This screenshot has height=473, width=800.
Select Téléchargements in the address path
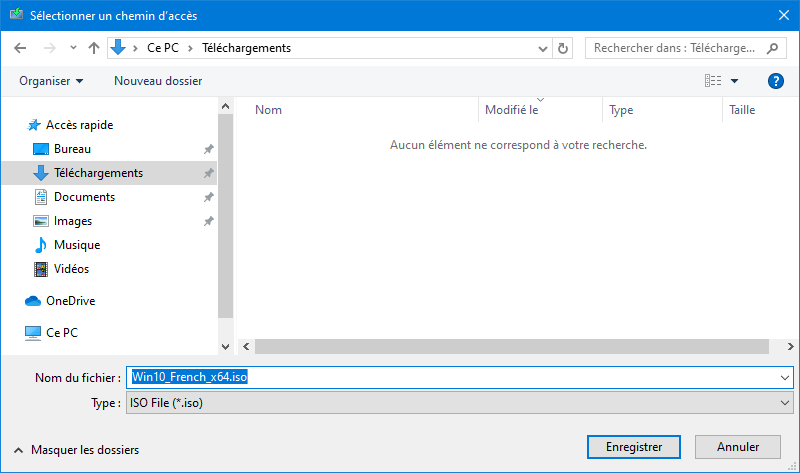coord(246,48)
